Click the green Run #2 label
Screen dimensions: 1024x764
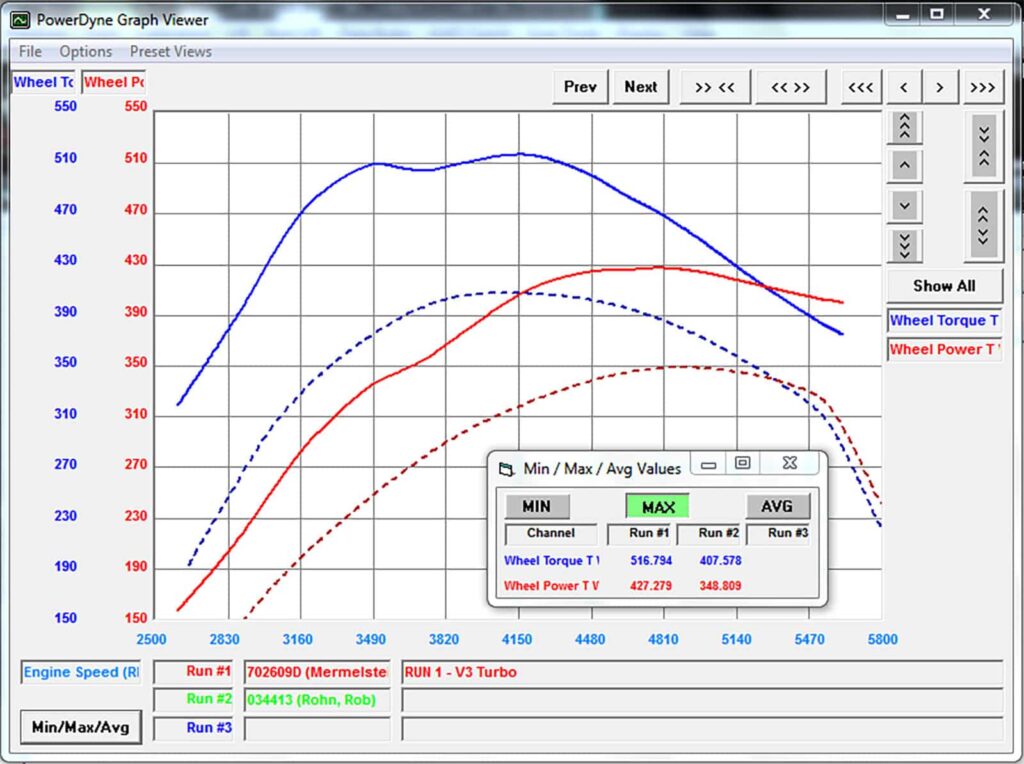[x=193, y=699]
